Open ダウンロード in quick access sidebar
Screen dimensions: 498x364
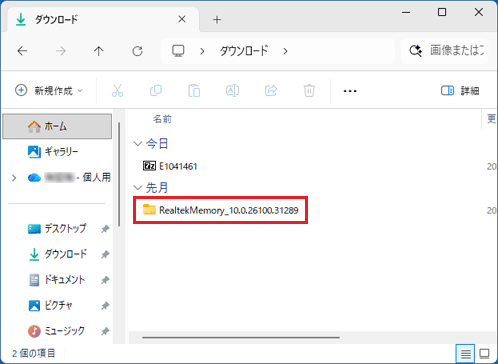(57, 254)
